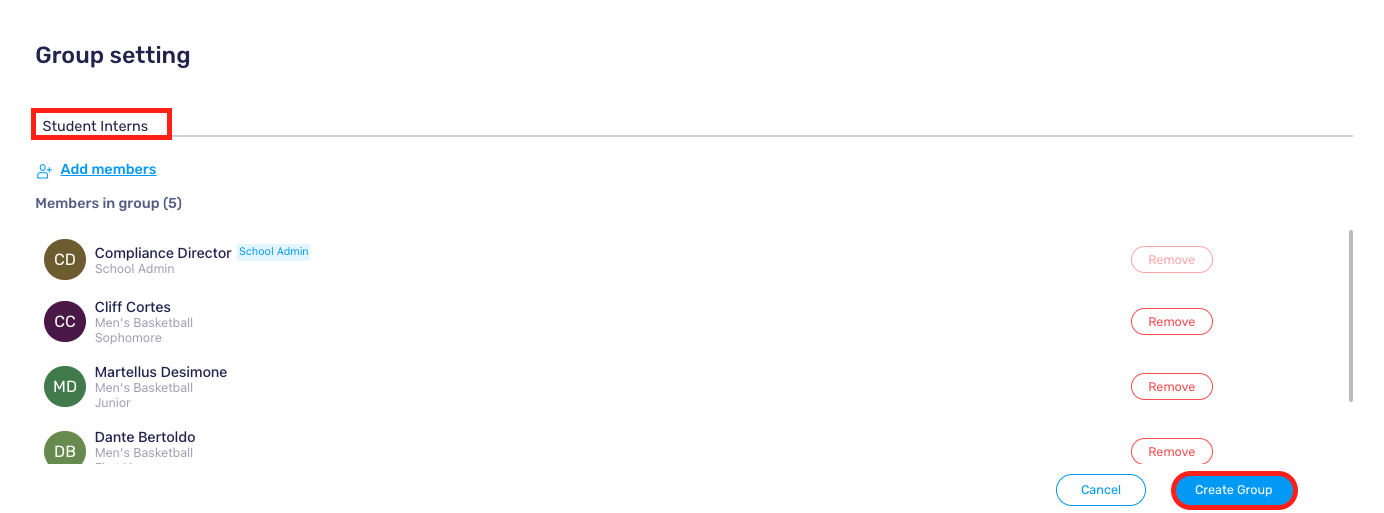The width and height of the screenshot is (1384, 513).
Task: Remove Cliff Cortes from the group
Action: pyautogui.click(x=1171, y=322)
